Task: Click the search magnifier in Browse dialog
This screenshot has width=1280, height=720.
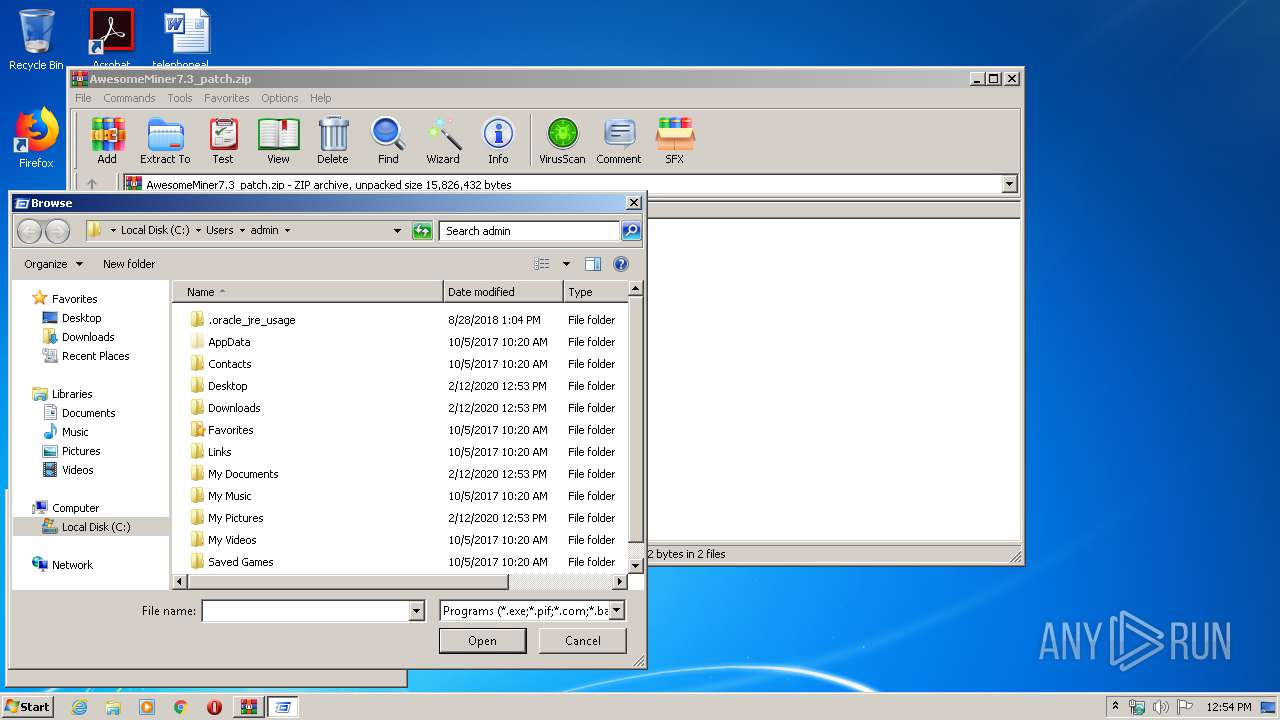Action: tap(631, 230)
